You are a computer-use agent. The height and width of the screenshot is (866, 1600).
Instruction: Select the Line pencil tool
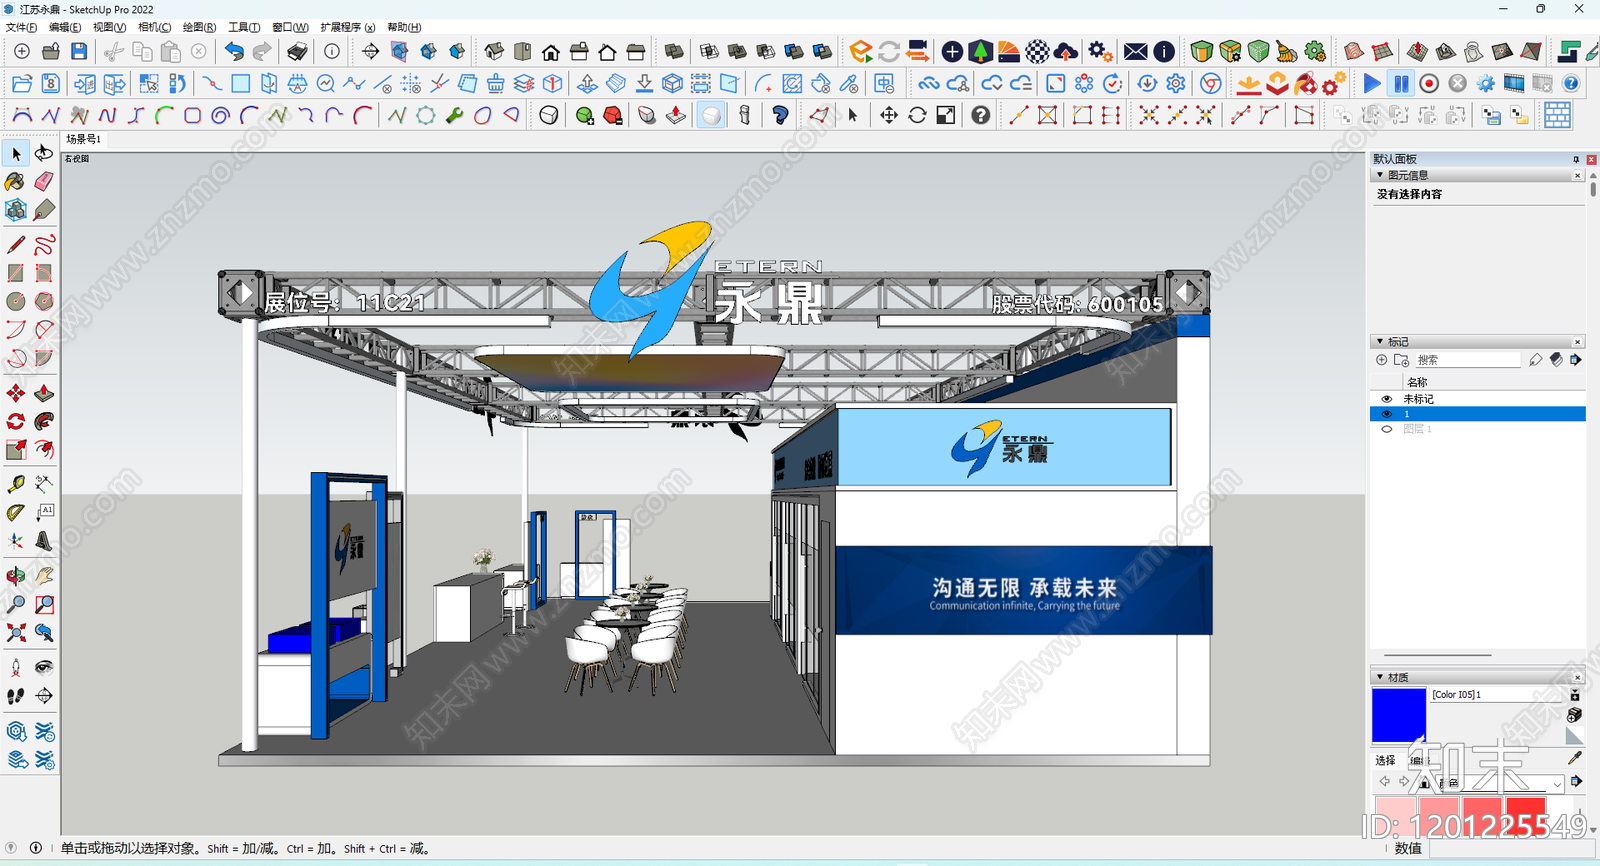point(16,245)
